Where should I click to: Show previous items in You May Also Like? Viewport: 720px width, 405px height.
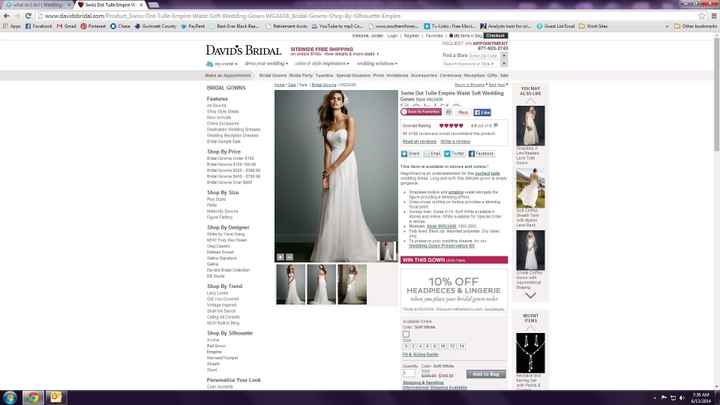530,100
